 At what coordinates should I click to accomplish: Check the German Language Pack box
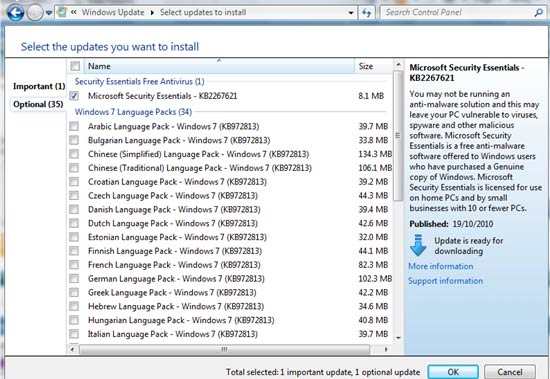pos(74,279)
